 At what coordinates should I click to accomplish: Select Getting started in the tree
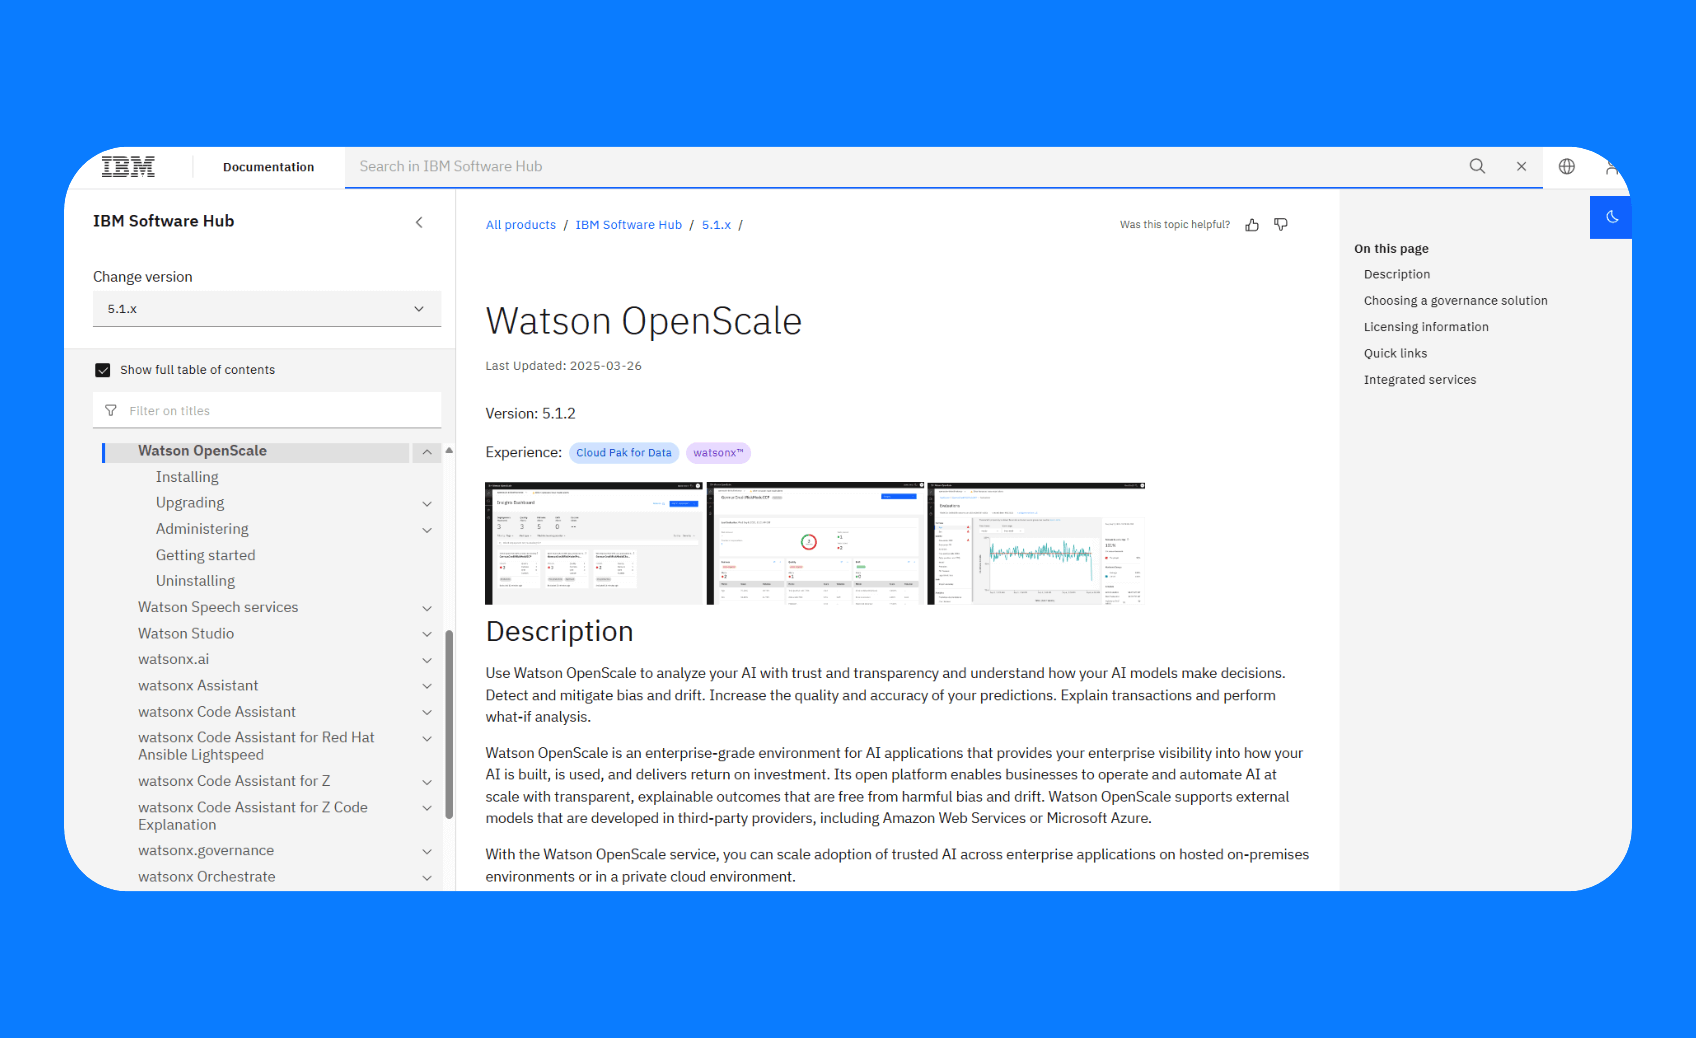pos(205,556)
